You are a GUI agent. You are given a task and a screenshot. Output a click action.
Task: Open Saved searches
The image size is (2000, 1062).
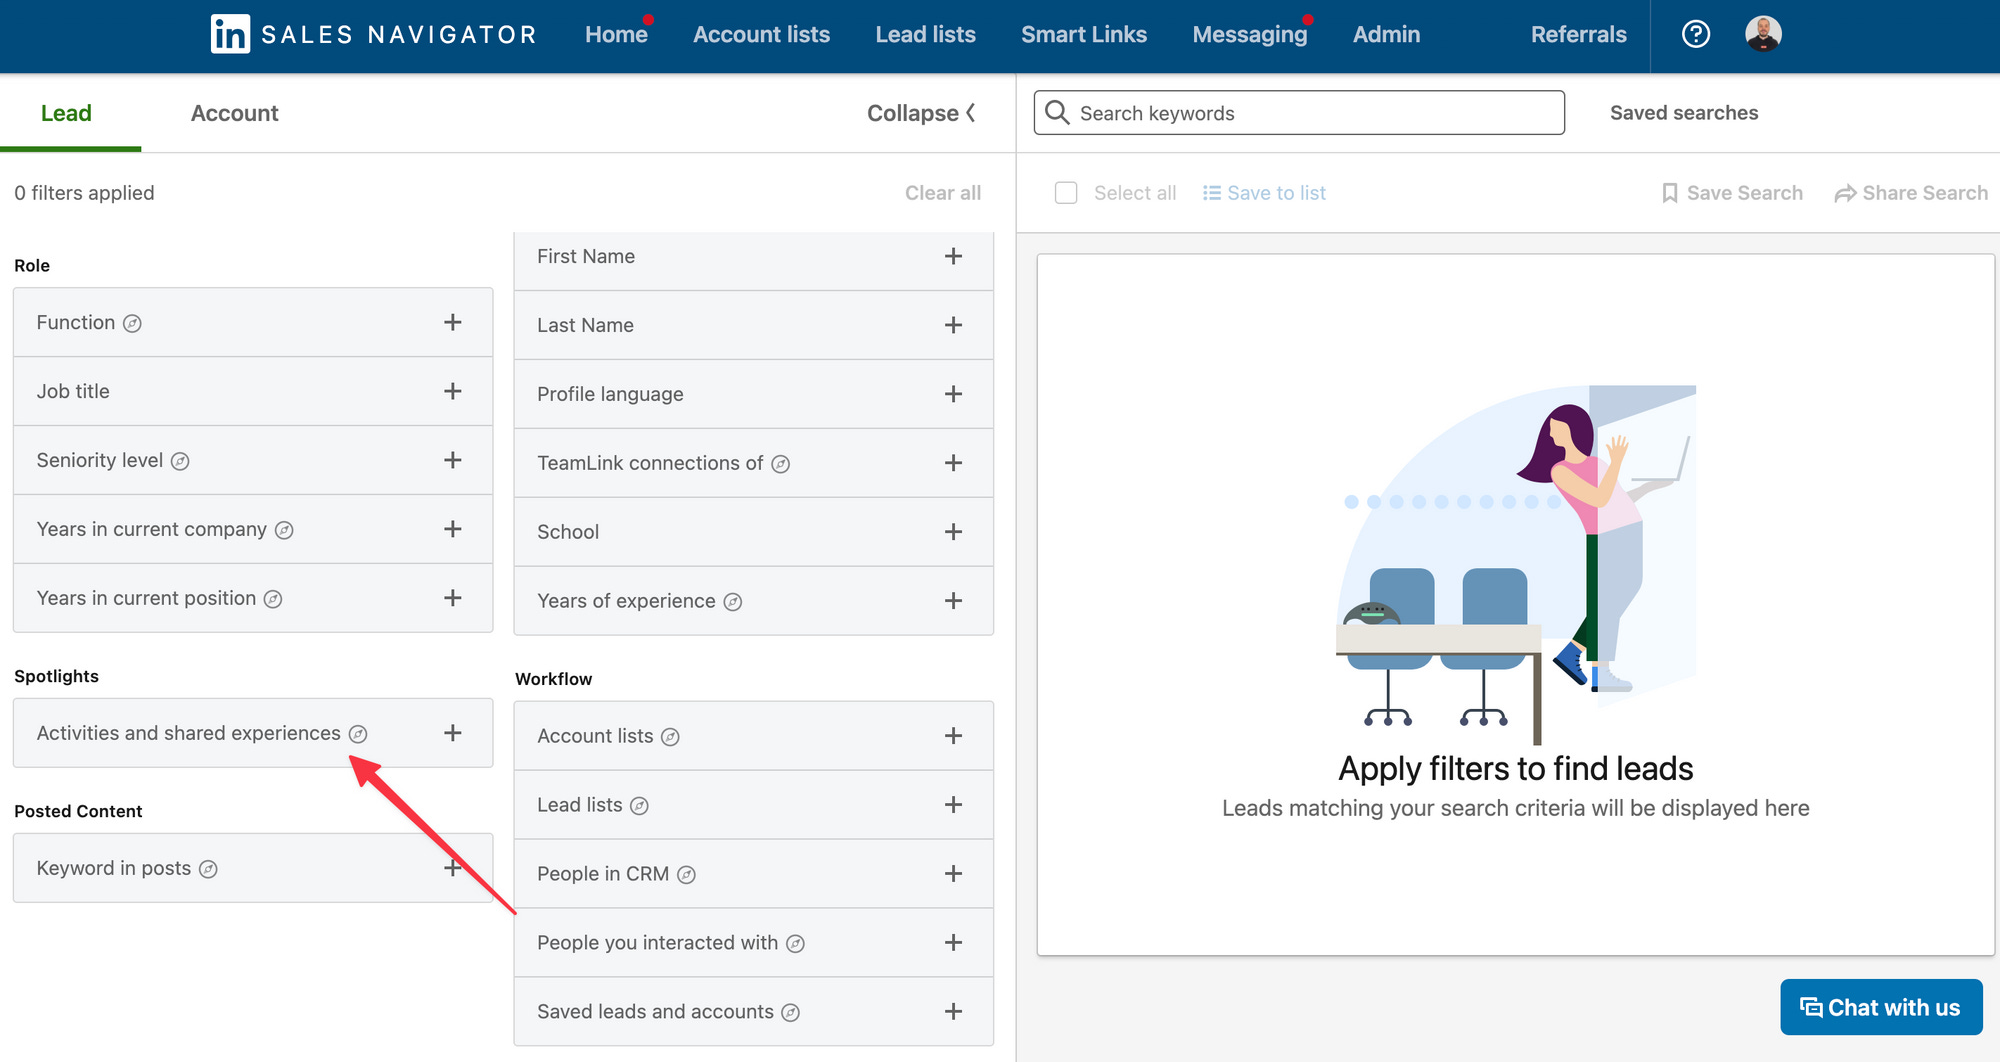[1684, 113]
